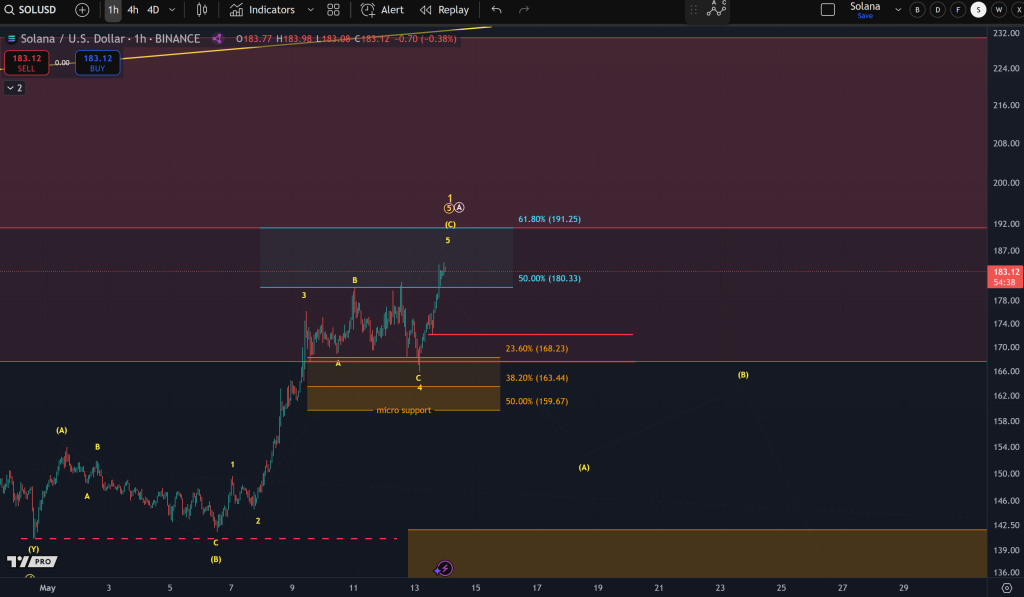Screen dimensions: 1024x597
Task: Click the Save link under Solana
Action: pos(864,16)
